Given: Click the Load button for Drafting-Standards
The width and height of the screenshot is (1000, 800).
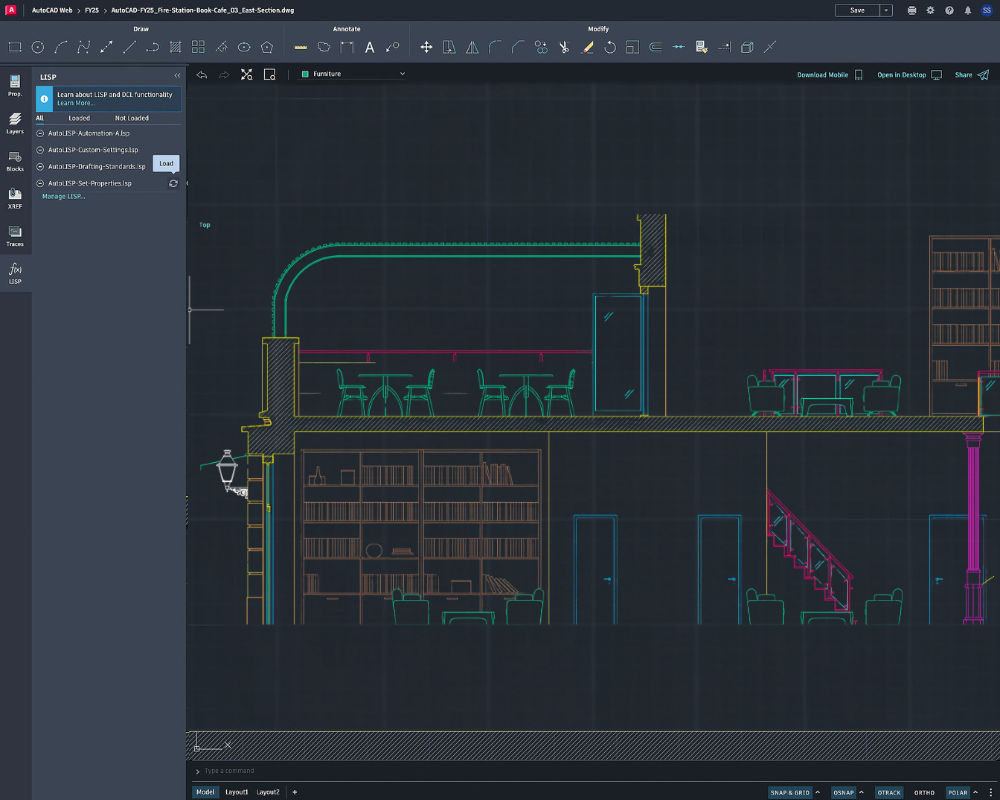Looking at the screenshot, I should [x=166, y=163].
